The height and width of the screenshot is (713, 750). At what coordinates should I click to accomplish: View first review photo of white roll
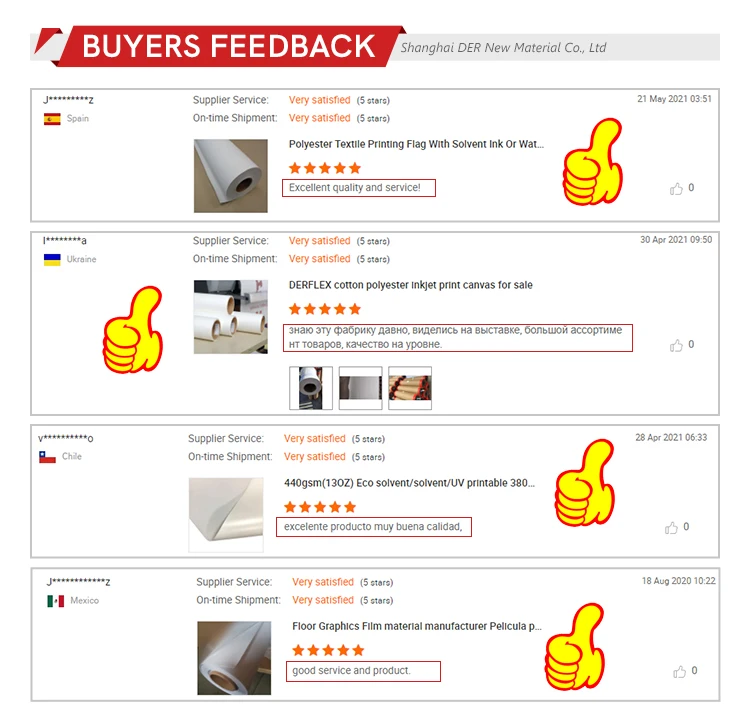(x=311, y=388)
